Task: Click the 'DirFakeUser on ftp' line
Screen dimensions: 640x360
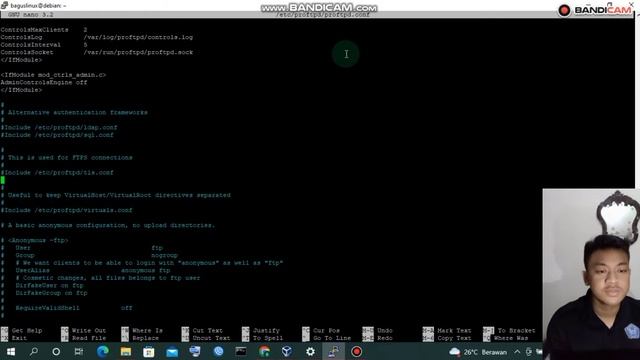Action: 42,285
